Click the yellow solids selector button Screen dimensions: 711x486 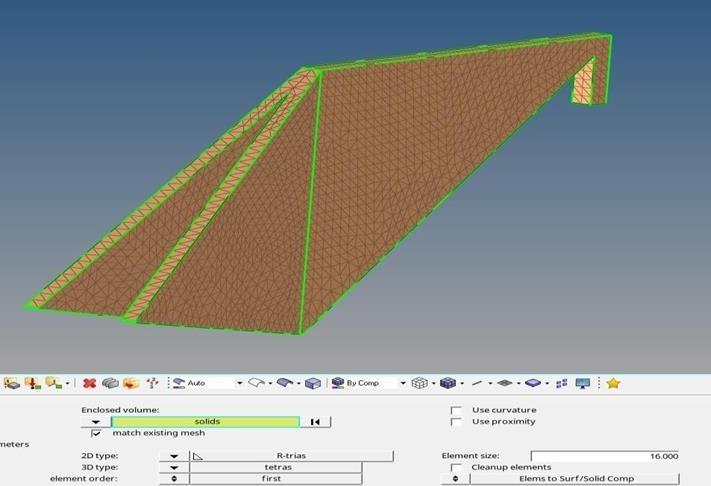click(206, 422)
